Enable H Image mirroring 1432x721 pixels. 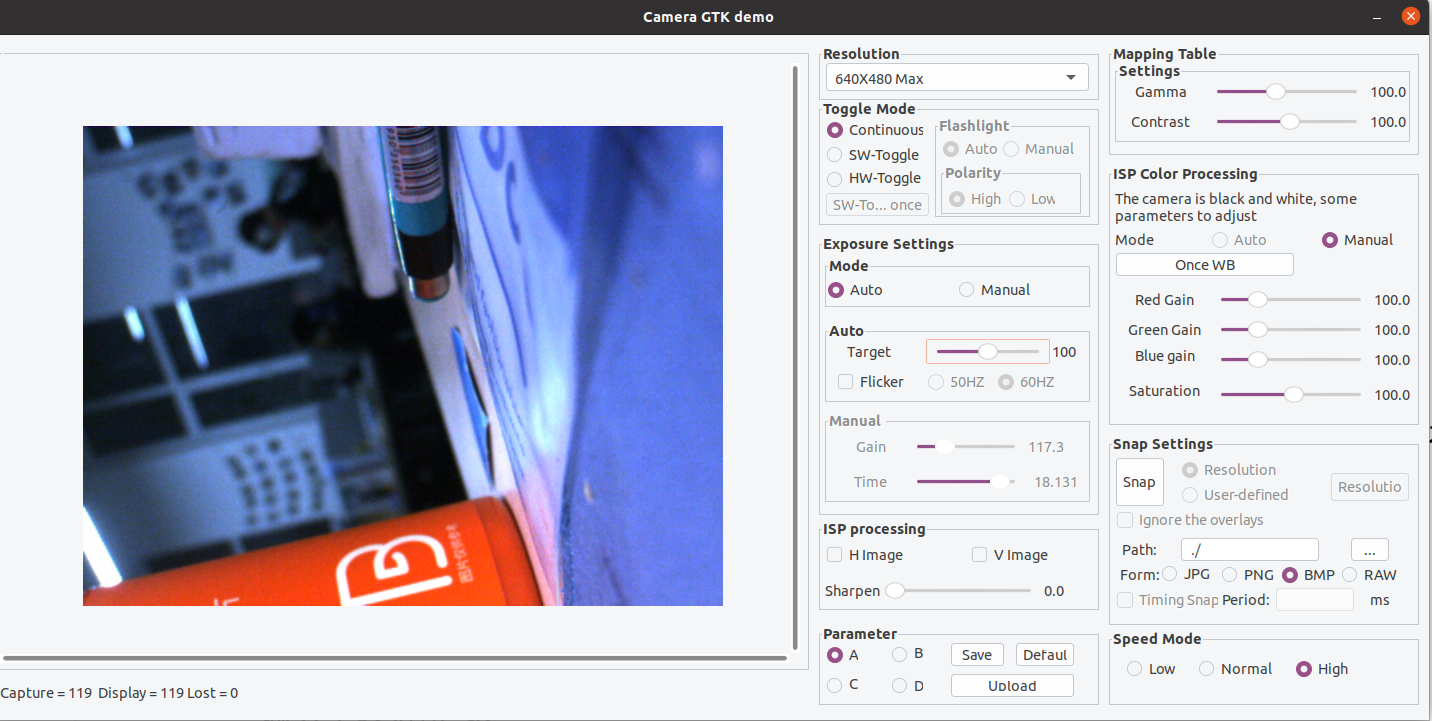tap(834, 555)
